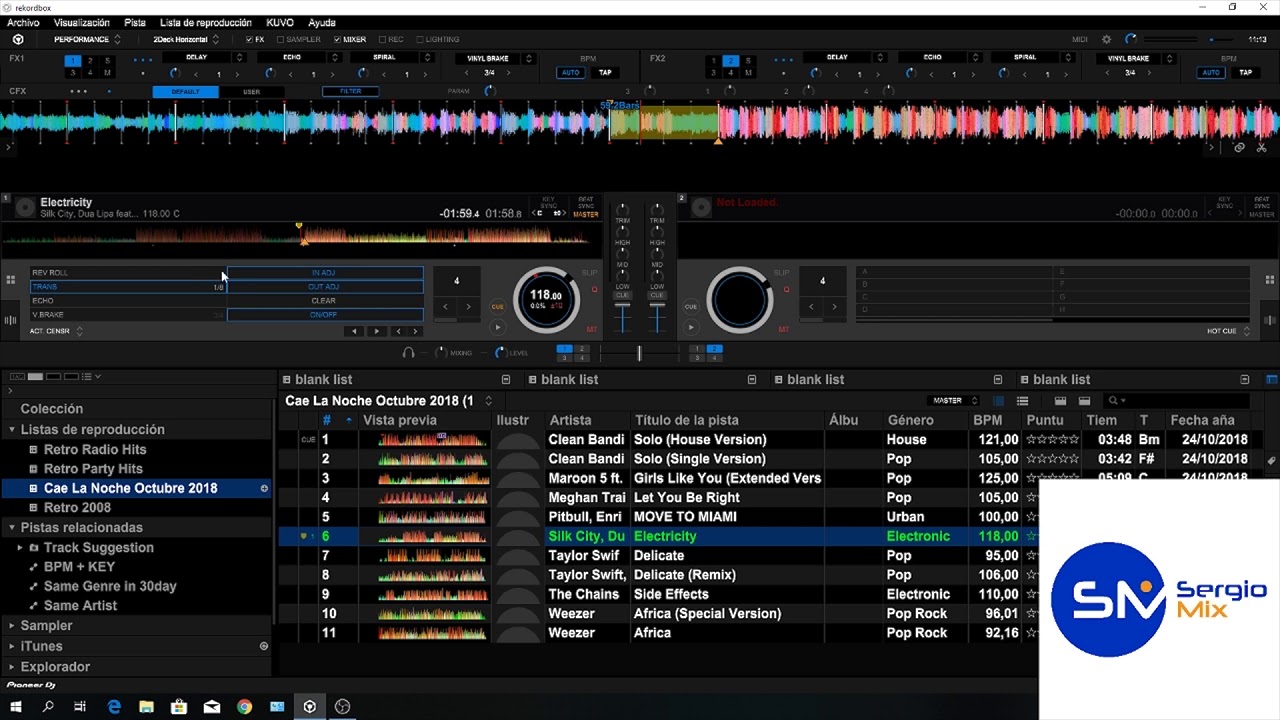
Task: Select Retro Party Hits playlist
Action: click(x=93, y=469)
